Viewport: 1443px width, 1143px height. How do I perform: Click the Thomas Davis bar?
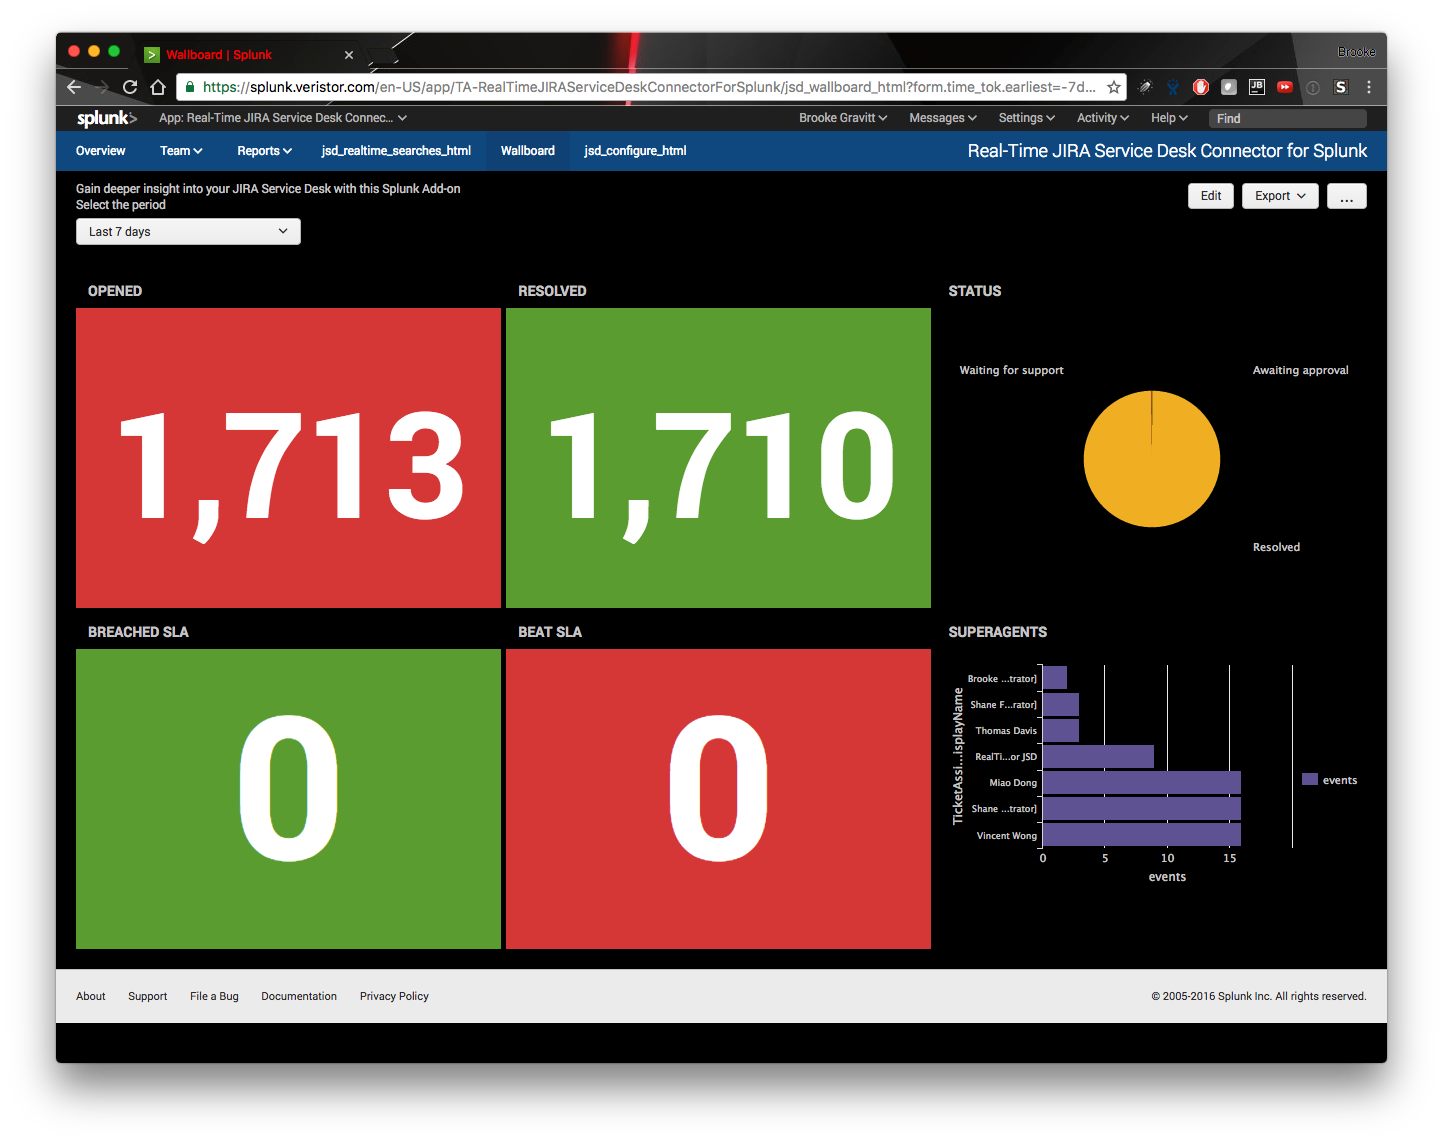point(1061,730)
